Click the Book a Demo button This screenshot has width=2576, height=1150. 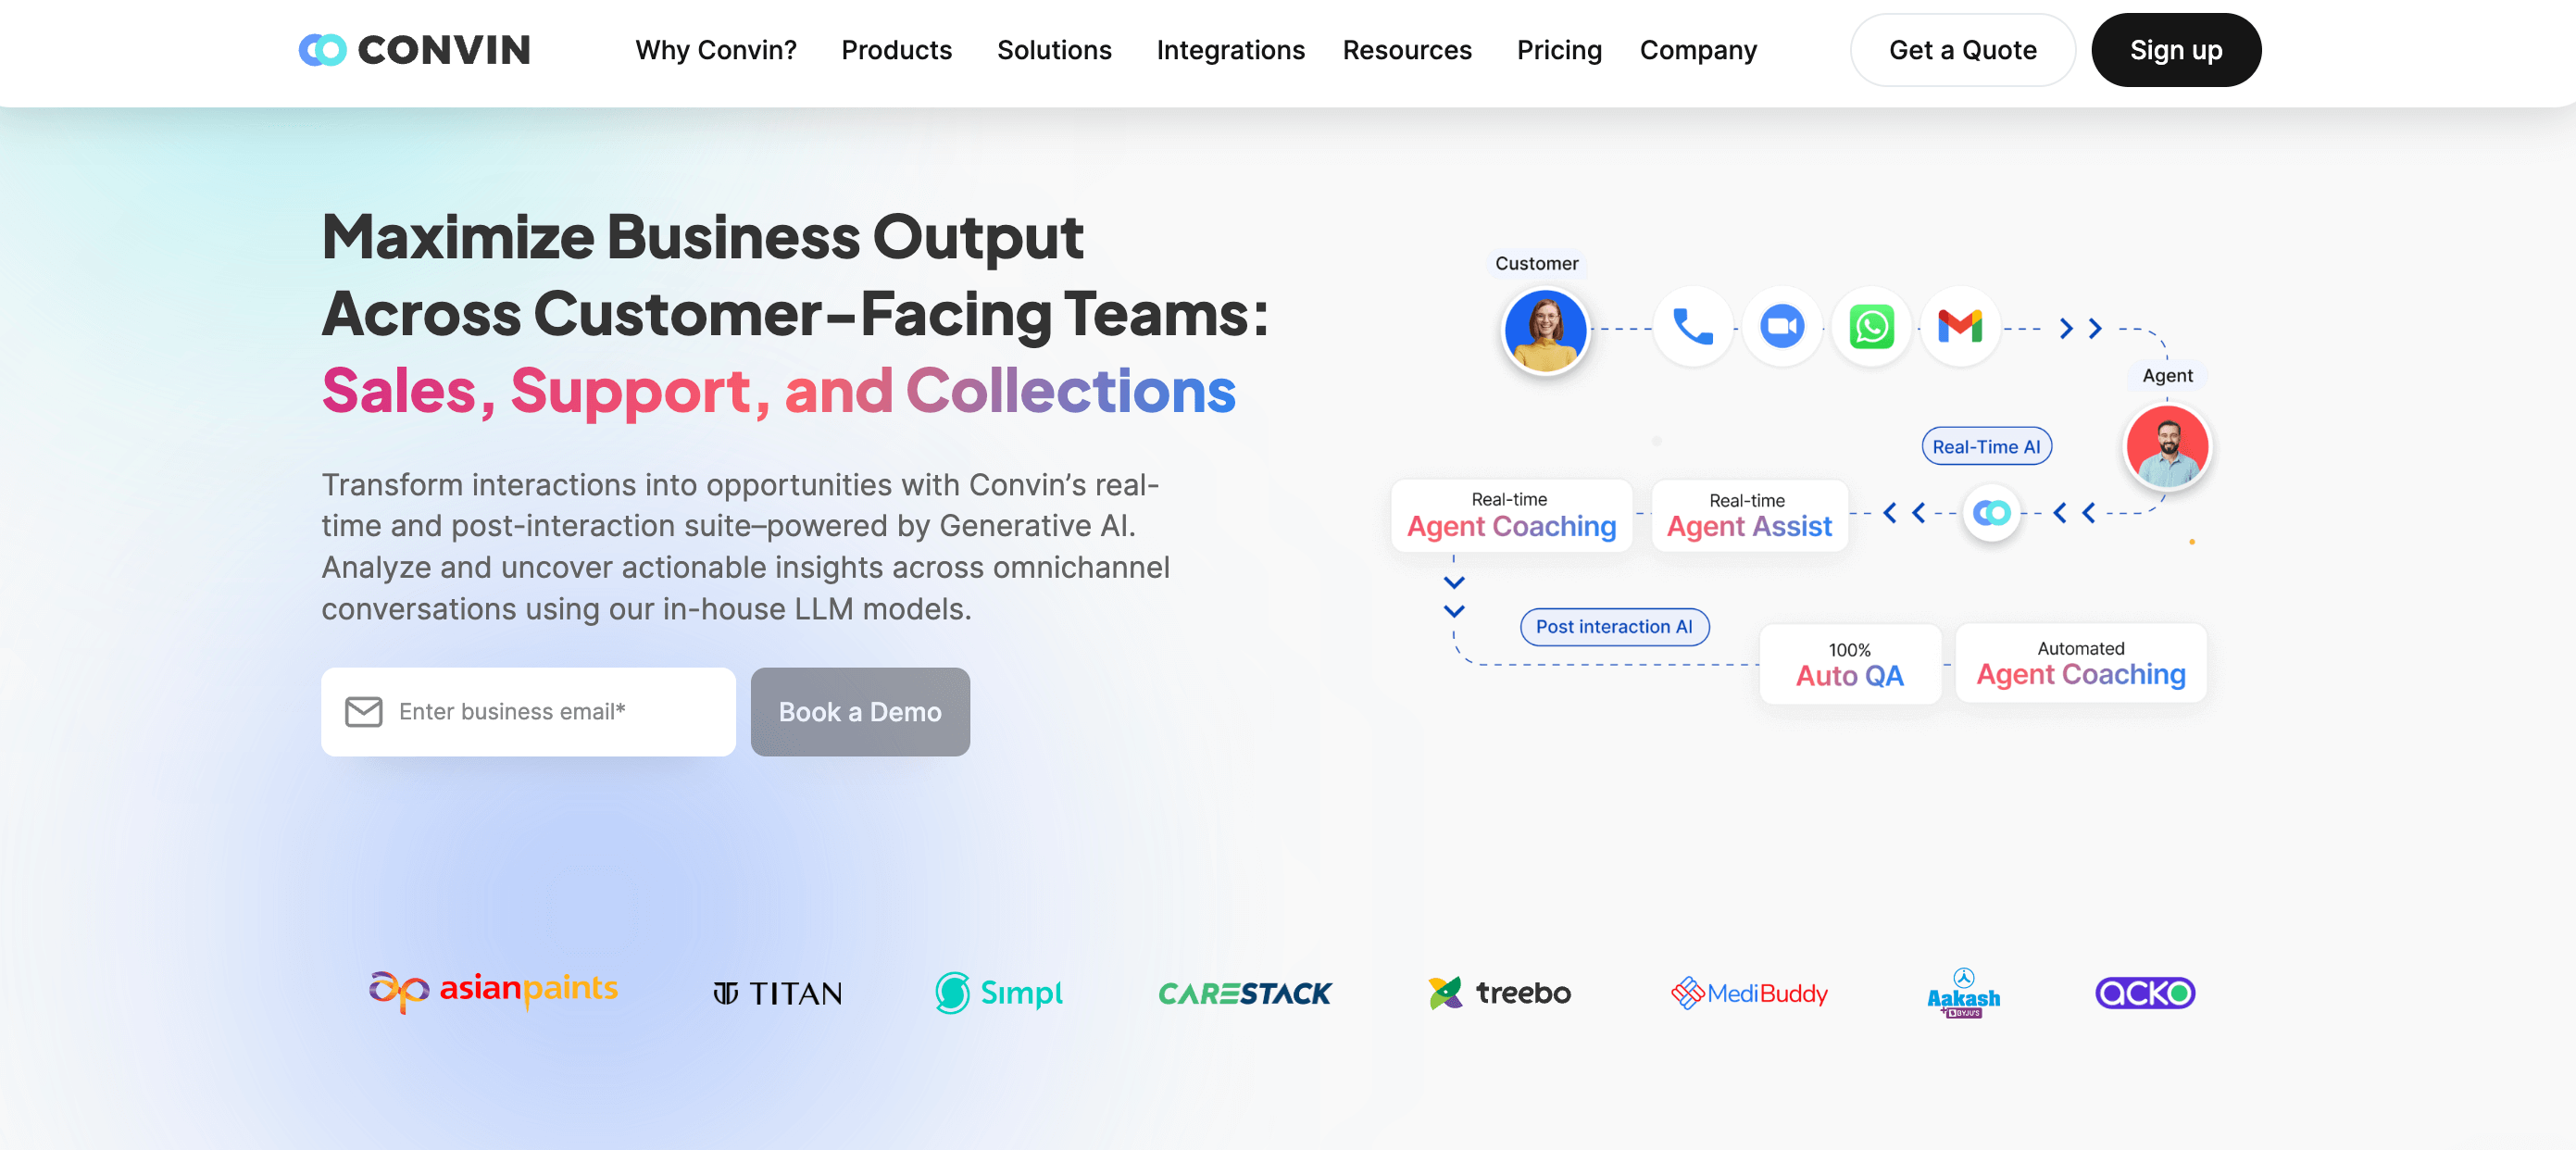coord(859,711)
